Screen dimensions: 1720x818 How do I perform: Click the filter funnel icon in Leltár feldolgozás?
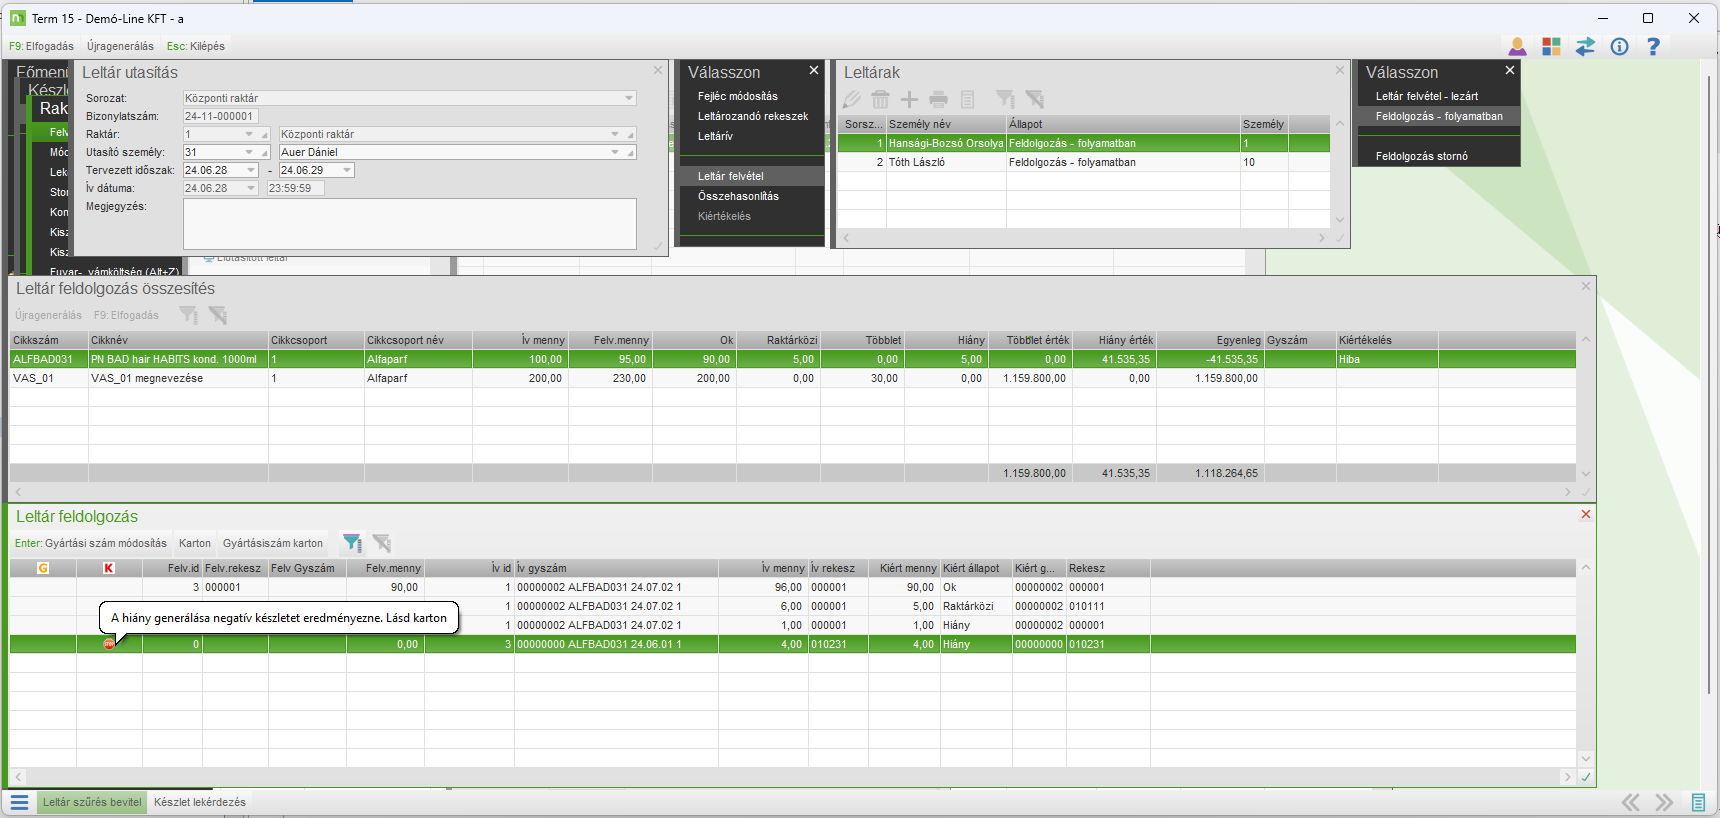(x=351, y=543)
